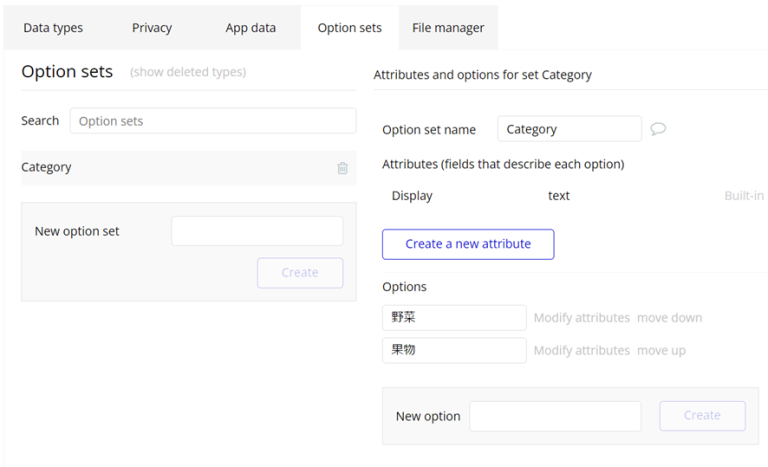Click the New option set name field

pyautogui.click(x=257, y=231)
